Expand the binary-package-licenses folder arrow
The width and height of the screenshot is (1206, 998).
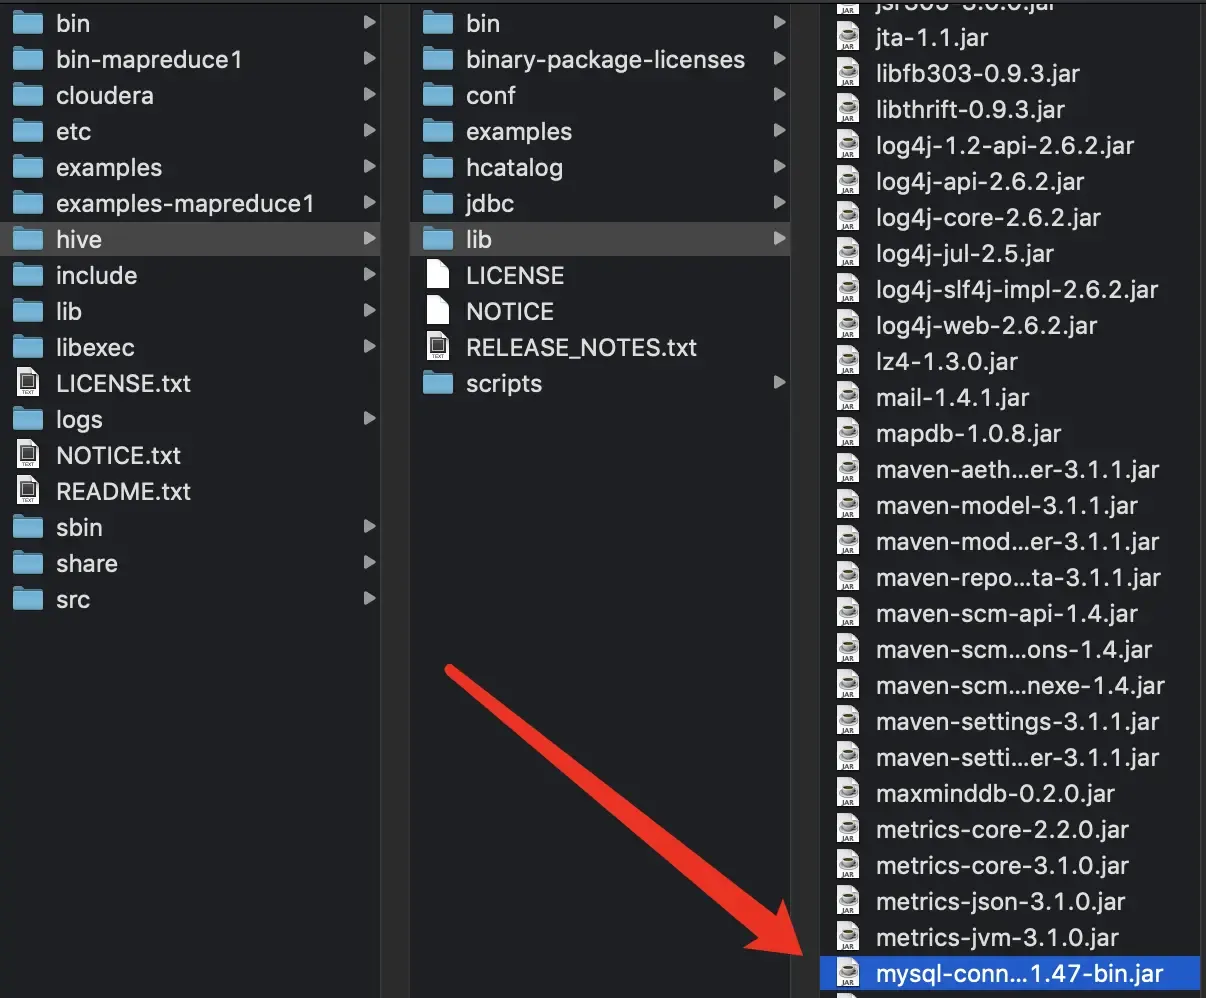coord(779,59)
